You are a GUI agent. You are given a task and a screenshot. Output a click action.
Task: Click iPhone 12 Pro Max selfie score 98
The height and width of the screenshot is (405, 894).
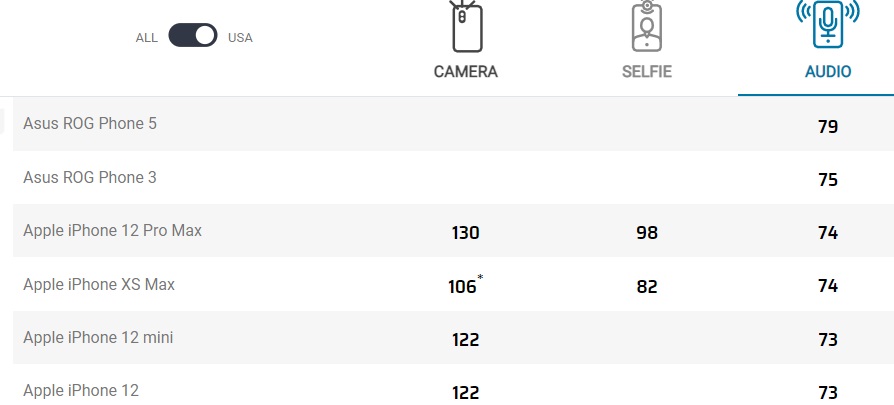[647, 233]
